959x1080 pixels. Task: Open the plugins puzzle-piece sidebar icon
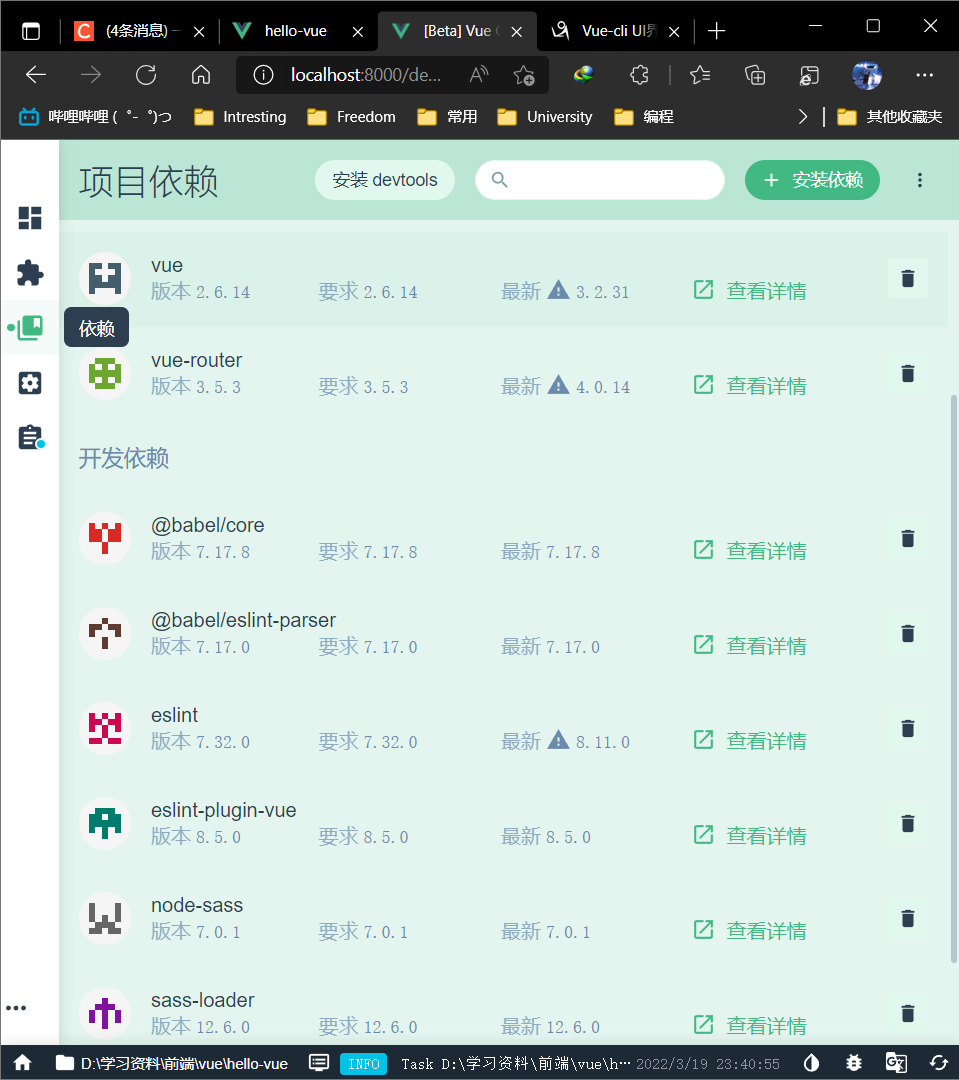[x=30, y=273]
